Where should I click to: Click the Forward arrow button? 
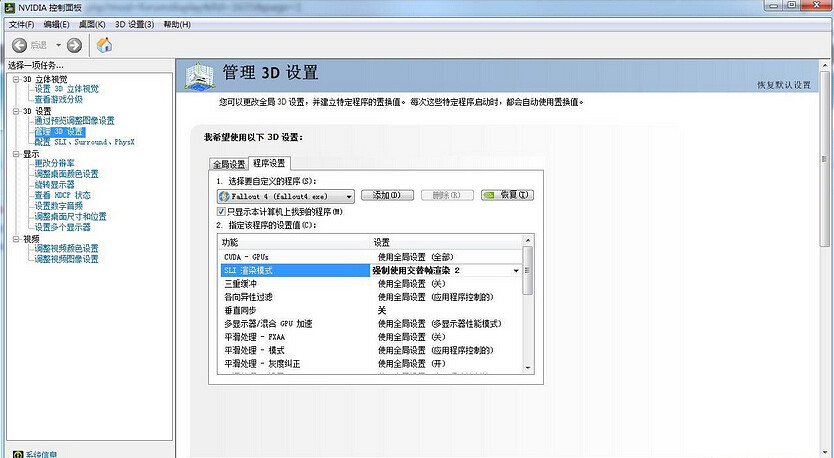[74, 45]
